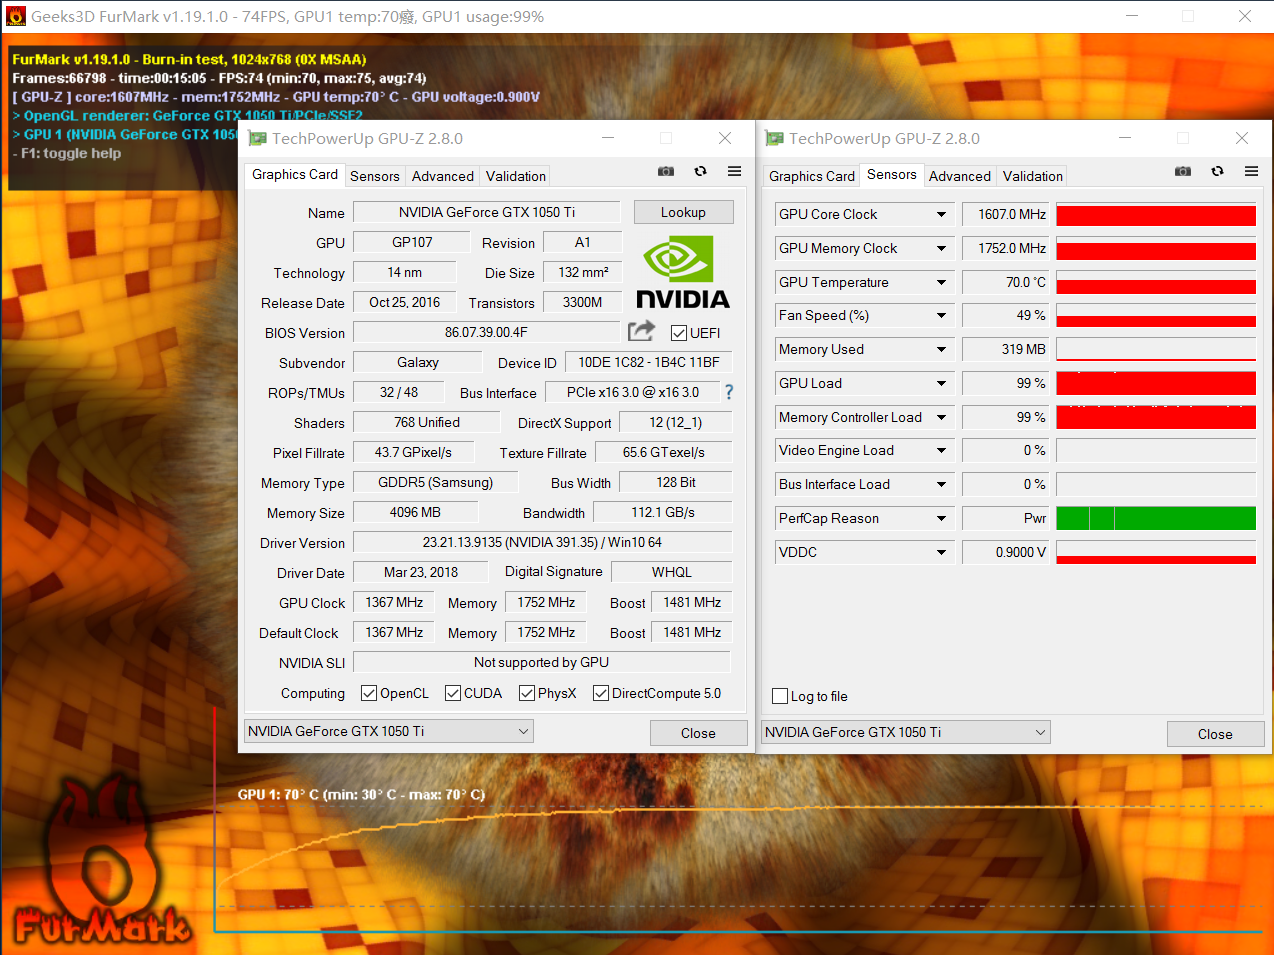The height and width of the screenshot is (955, 1274).
Task: Click the Memory Type field GDDR5 (Samsung)
Action: 436,482
